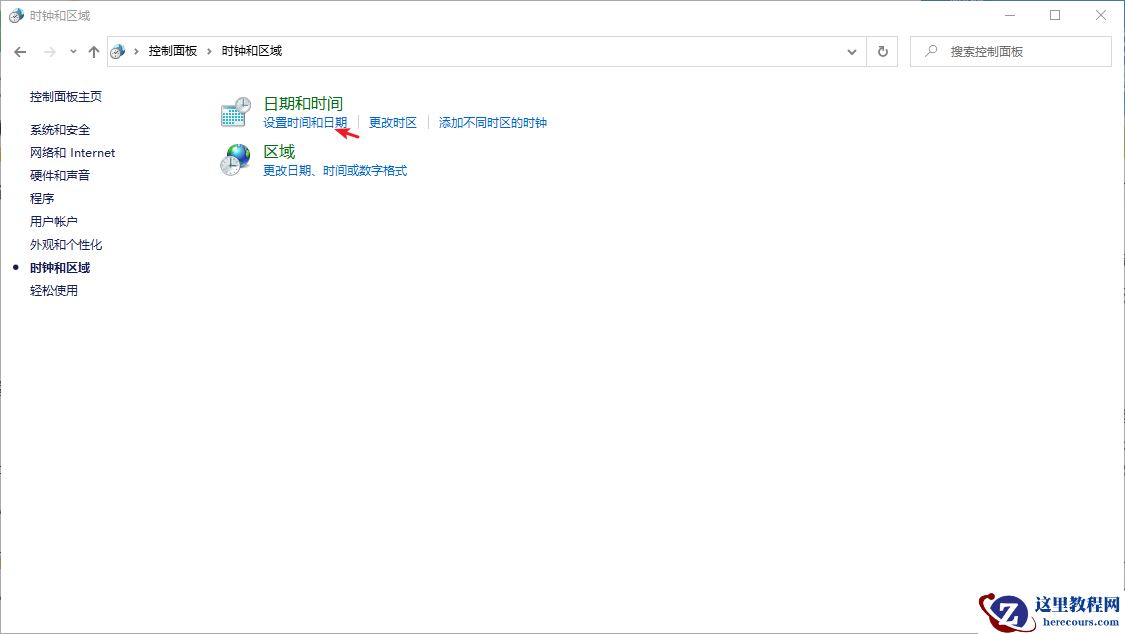Viewport: 1125px width, 634px height.
Task: Click the Control Panel icon in address bar
Action: coord(117,50)
